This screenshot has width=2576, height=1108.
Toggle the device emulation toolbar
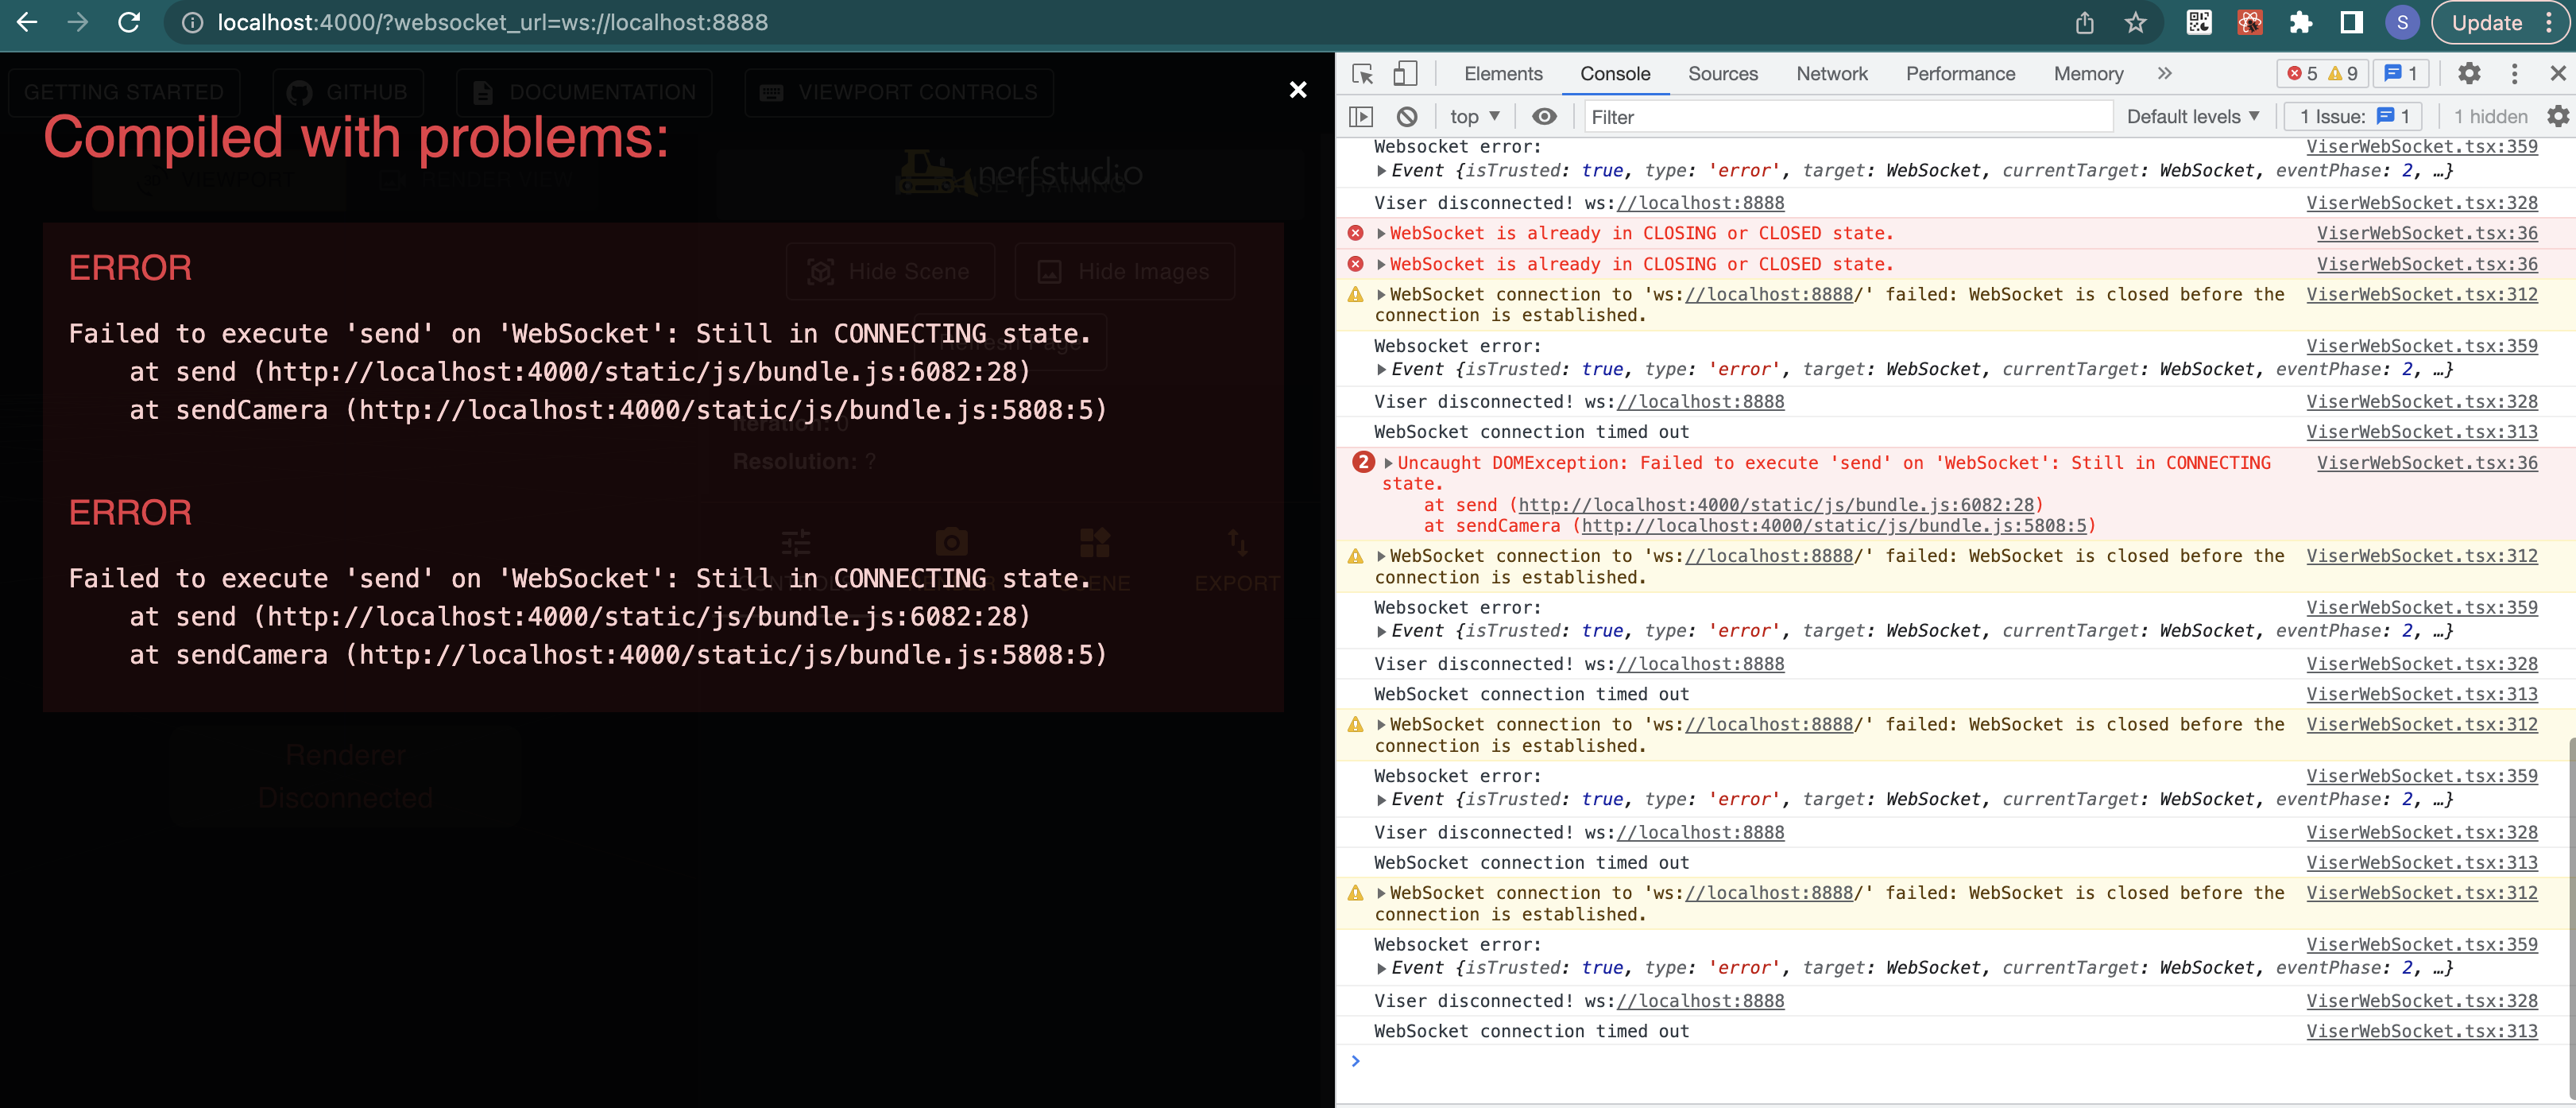tap(1405, 73)
